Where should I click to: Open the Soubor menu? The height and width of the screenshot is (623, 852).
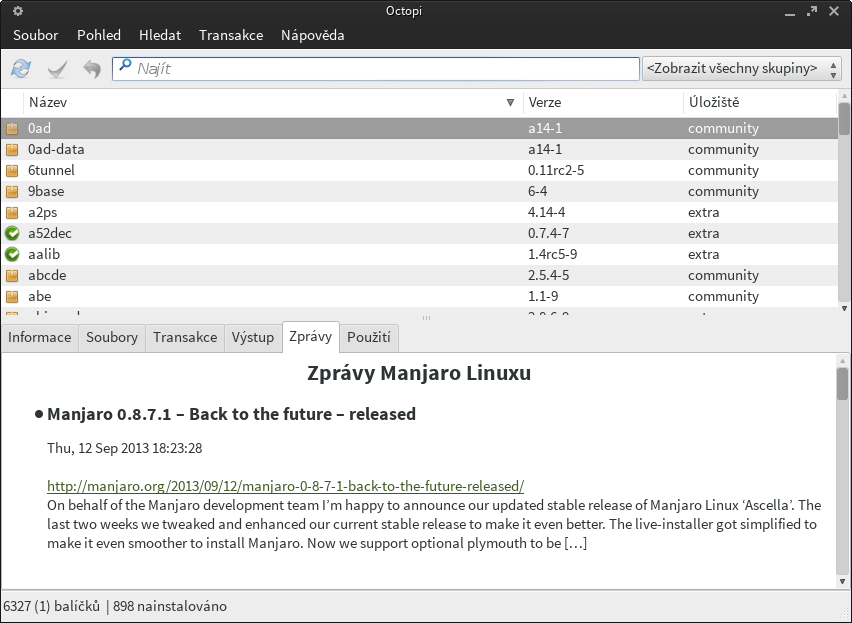[35, 35]
